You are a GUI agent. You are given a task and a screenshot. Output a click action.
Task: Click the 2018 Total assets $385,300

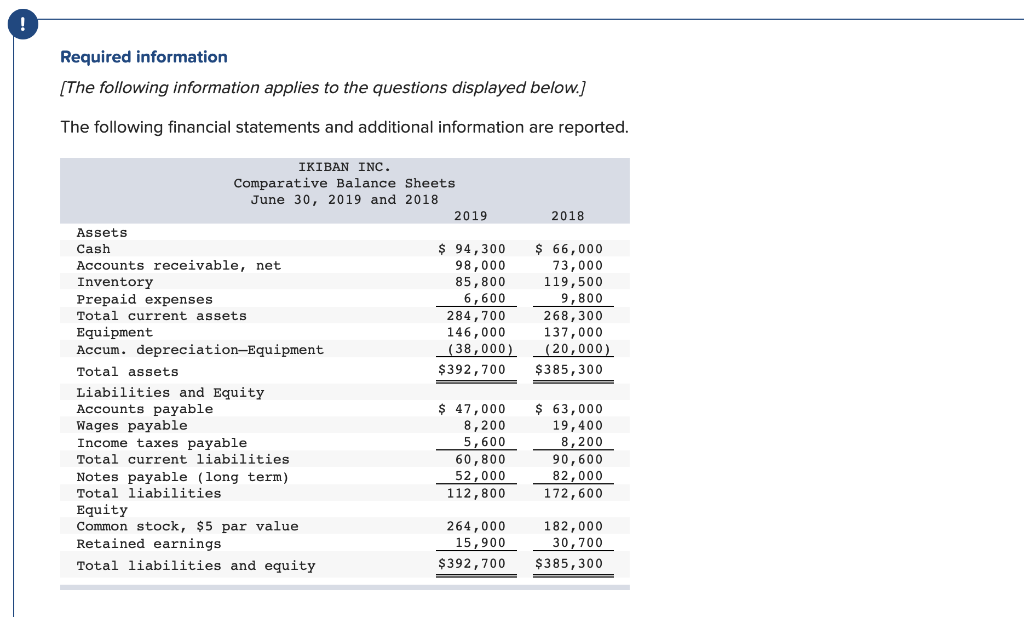click(569, 370)
